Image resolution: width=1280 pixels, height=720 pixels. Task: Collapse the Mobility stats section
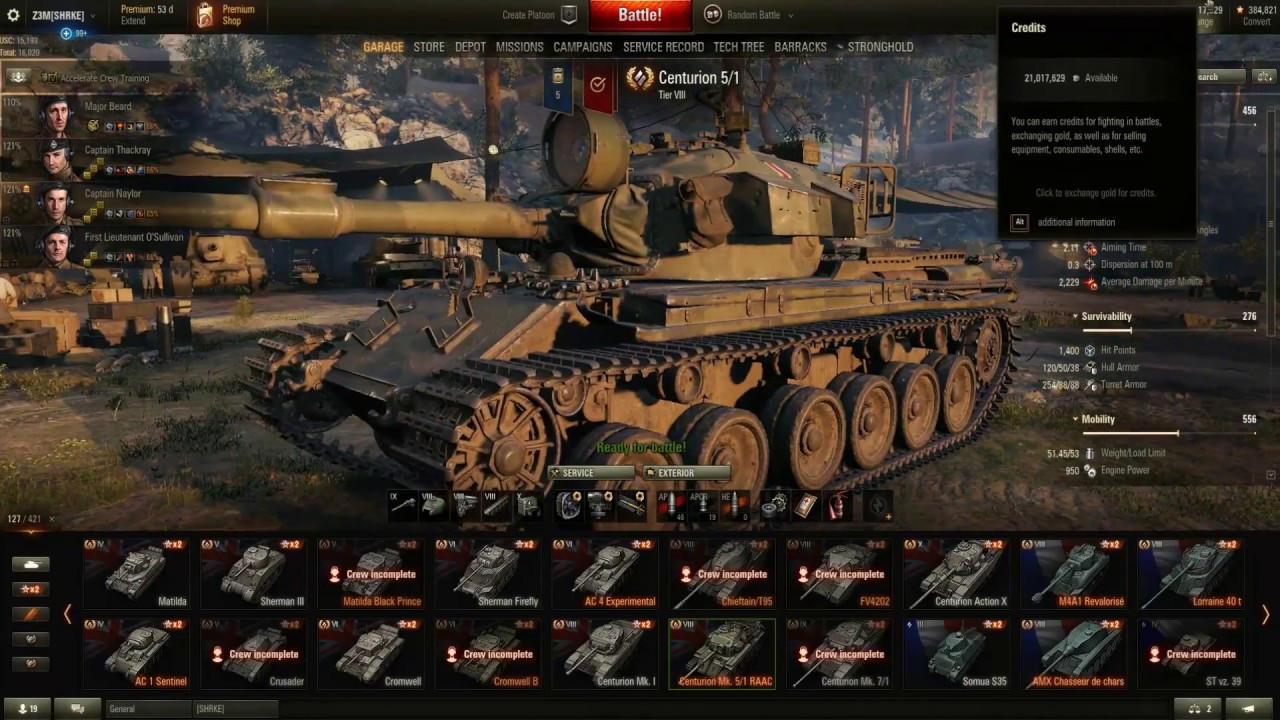[x=1097, y=419]
